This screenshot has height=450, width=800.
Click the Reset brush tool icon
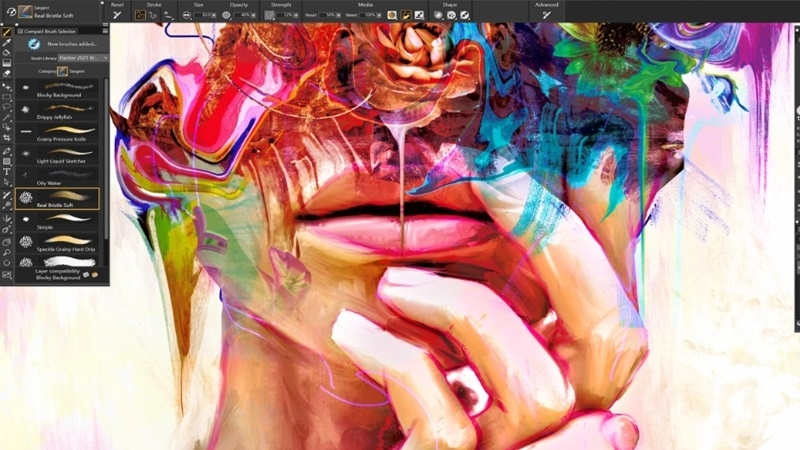117,15
